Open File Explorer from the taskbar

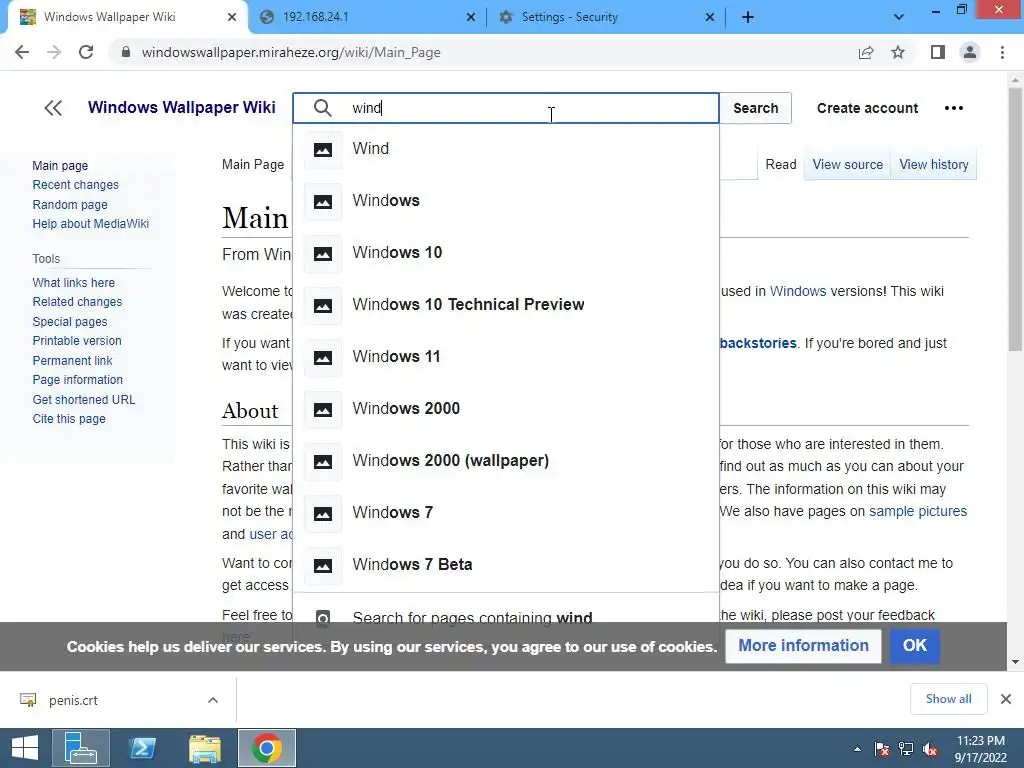tap(204, 748)
